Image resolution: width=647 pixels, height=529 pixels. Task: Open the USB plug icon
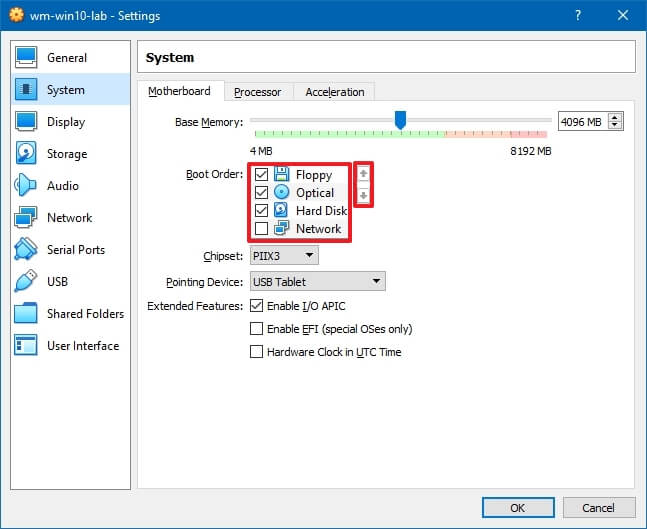(26, 281)
